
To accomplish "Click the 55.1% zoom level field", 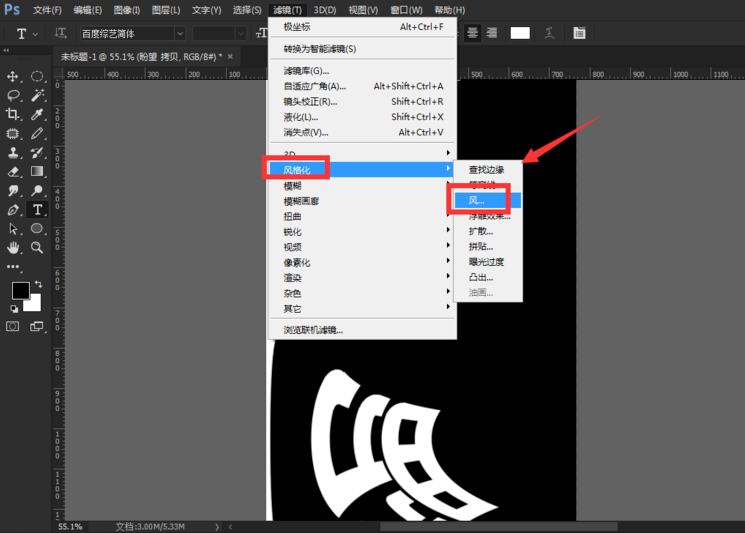I will pos(71,526).
